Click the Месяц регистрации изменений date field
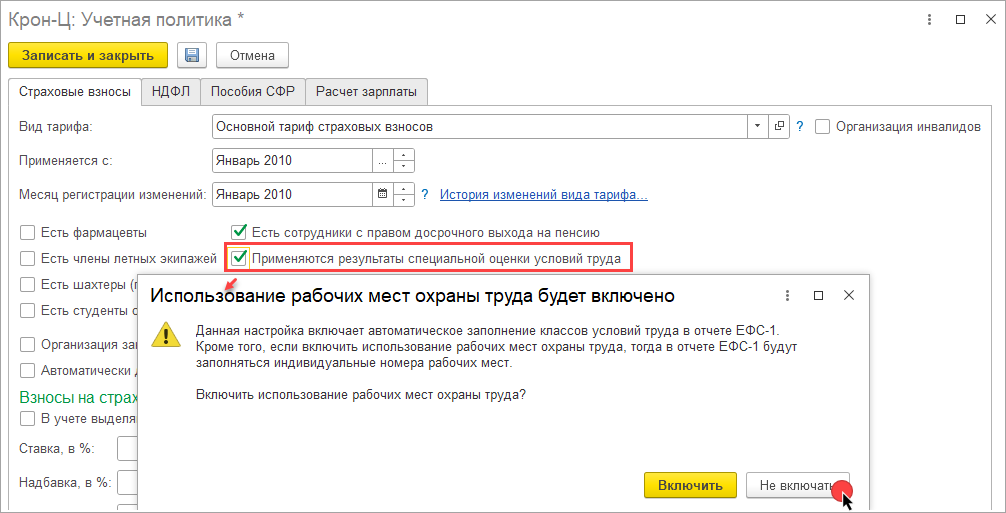1006x513 pixels. coord(293,194)
